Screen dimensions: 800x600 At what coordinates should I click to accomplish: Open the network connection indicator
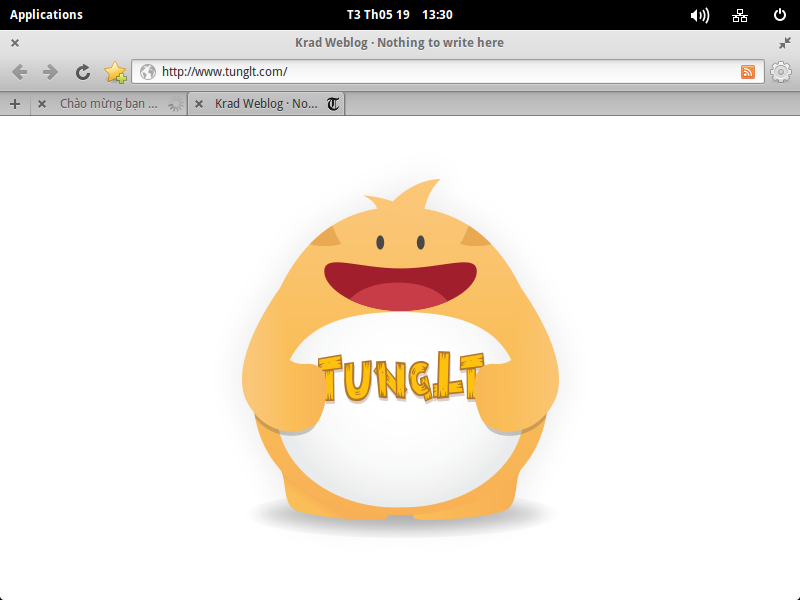(740, 15)
